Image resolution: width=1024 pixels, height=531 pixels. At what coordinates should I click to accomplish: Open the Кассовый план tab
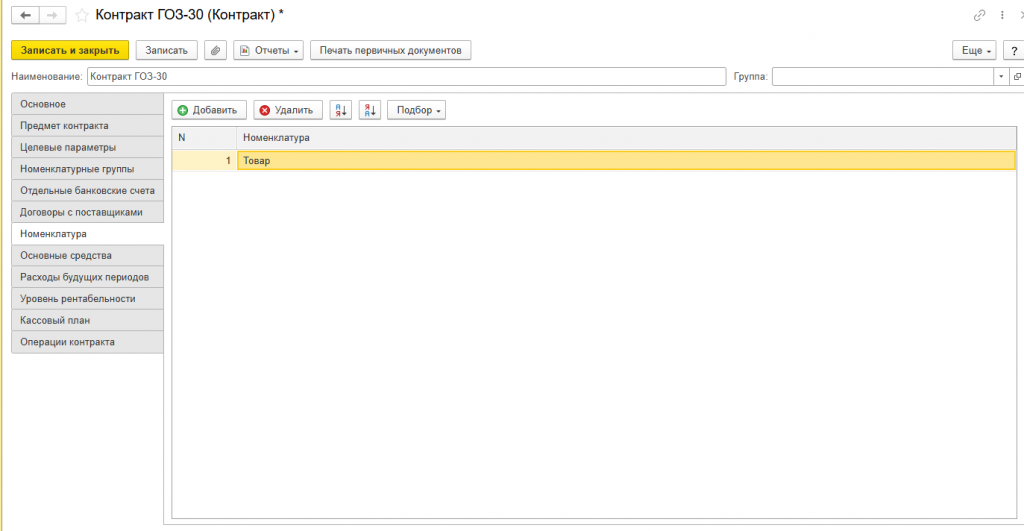tap(88, 320)
